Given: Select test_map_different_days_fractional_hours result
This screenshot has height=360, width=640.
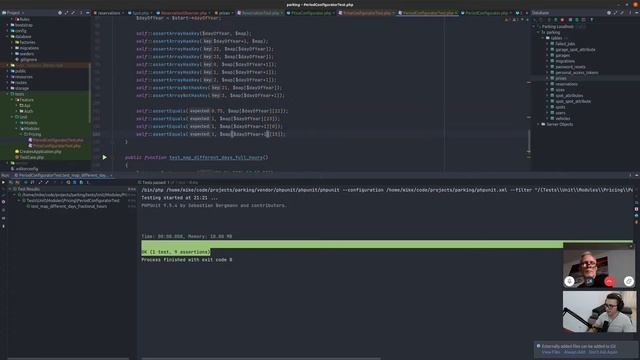Looking at the screenshot, I should pyautogui.click(x=69, y=207).
